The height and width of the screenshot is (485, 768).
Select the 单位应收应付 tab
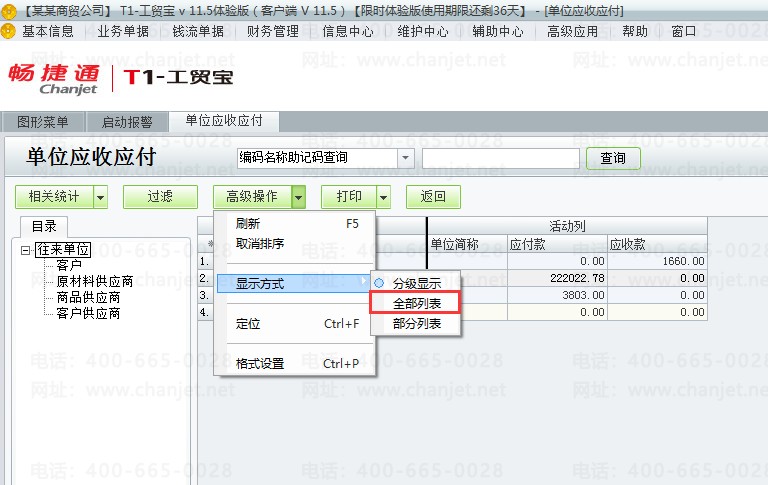pyautogui.click(x=224, y=121)
